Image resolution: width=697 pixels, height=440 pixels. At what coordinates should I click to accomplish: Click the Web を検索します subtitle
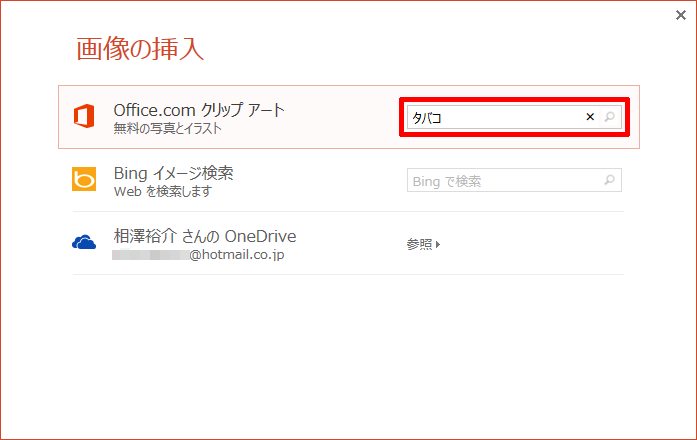click(x=163, y=192)
